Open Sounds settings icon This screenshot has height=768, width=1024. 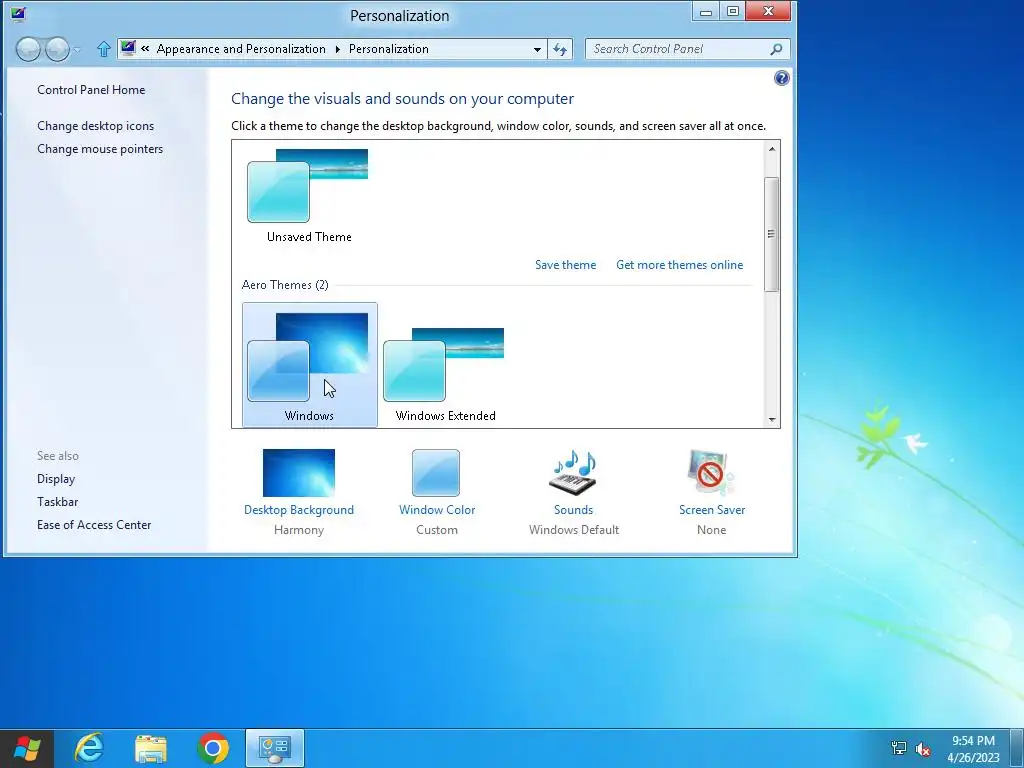click(x=573, y=473)
